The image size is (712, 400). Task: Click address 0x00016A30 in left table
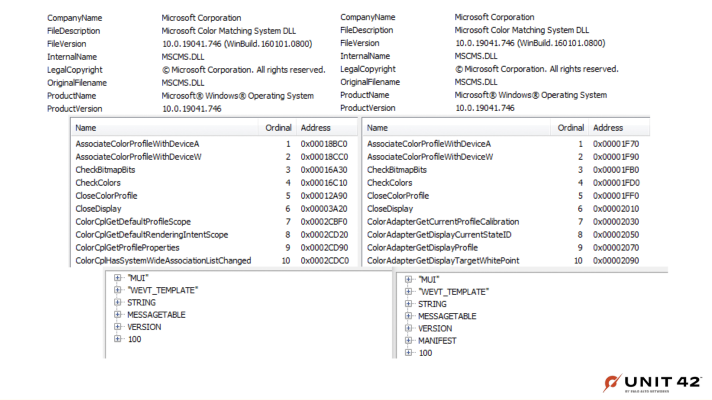[324, 170]
